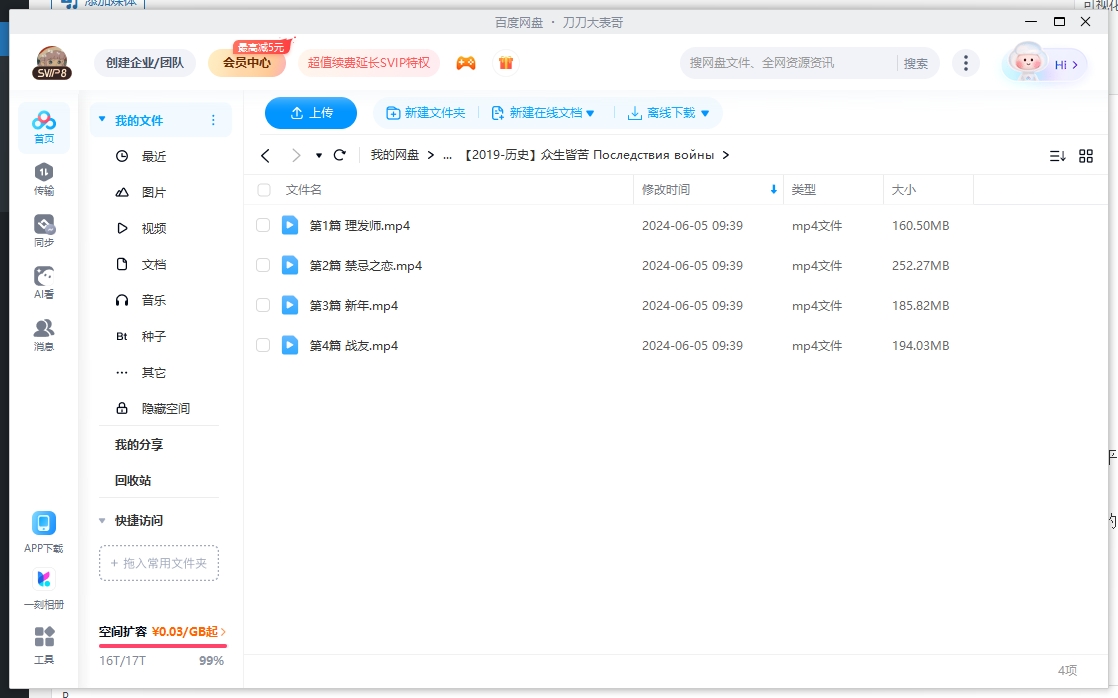Open the 空间扩容 storage expansion link
Image resolution: width=1118 pixels, height=698 pixels.
pos(160,632)
